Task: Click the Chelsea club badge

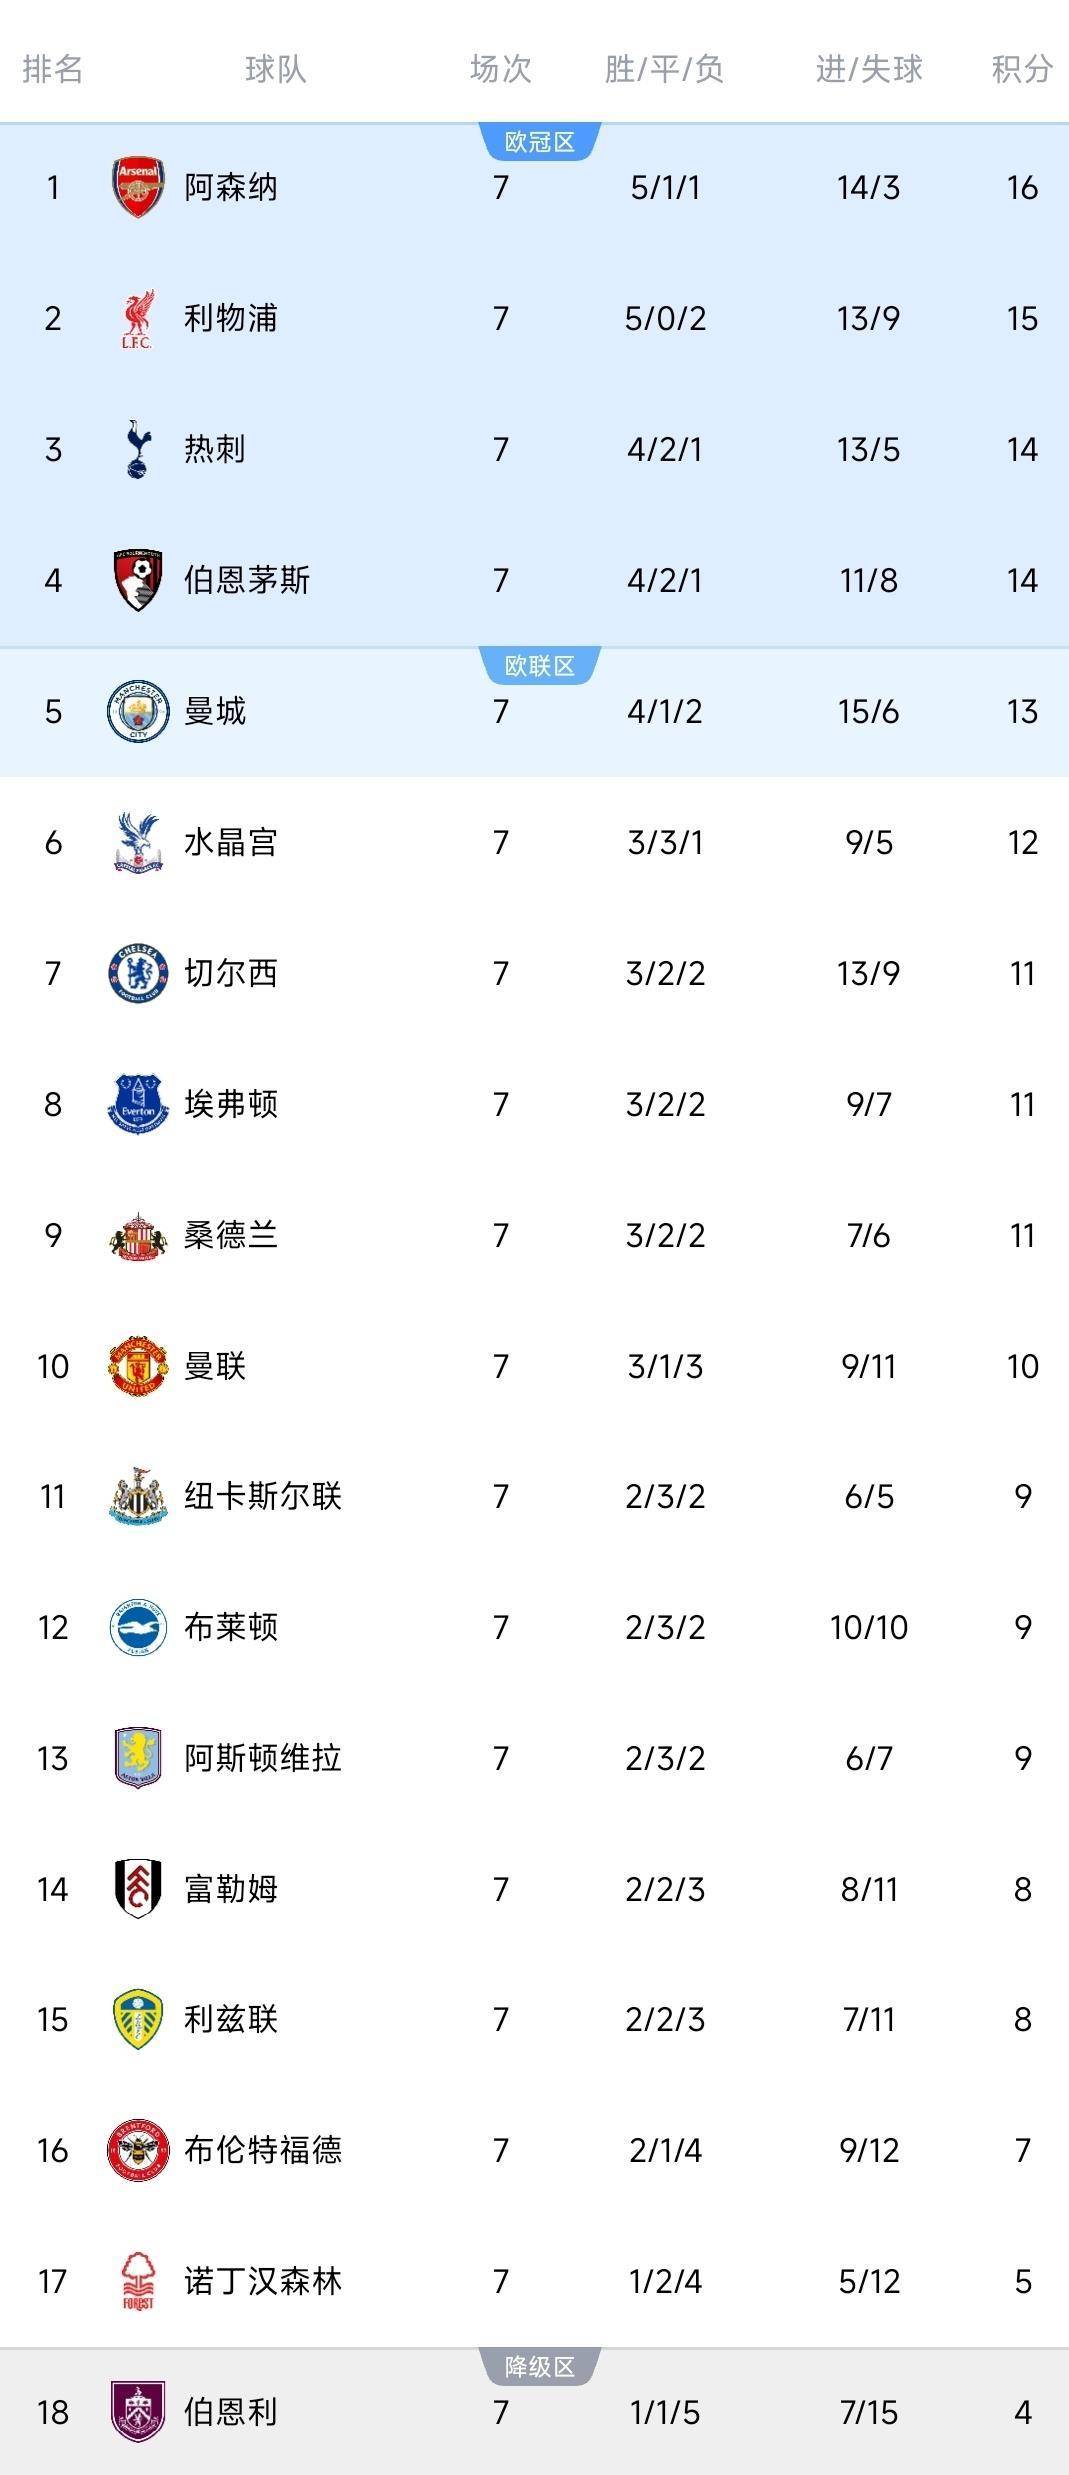Action: [138, 973]
